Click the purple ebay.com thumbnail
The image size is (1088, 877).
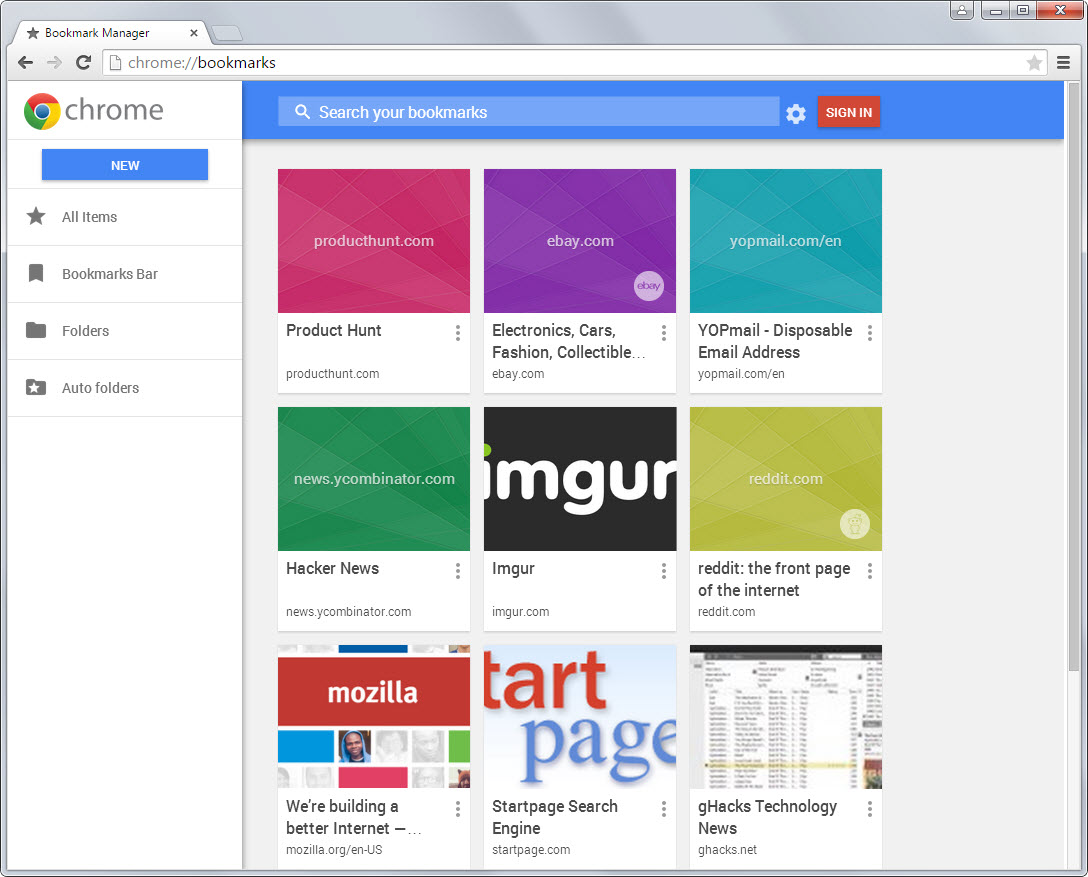(580, 241)
